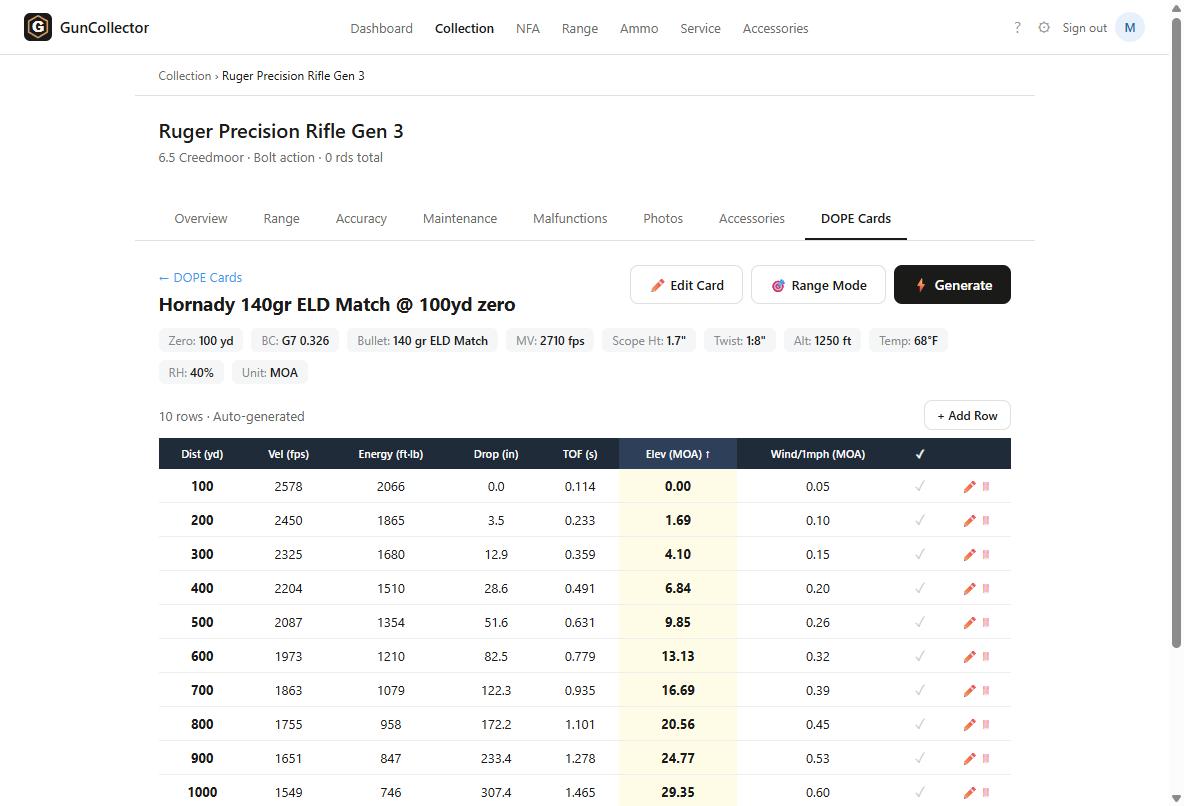Open Range Mode
The height and width of the screenshot is (806, 1184).
(x=818, y=285)
